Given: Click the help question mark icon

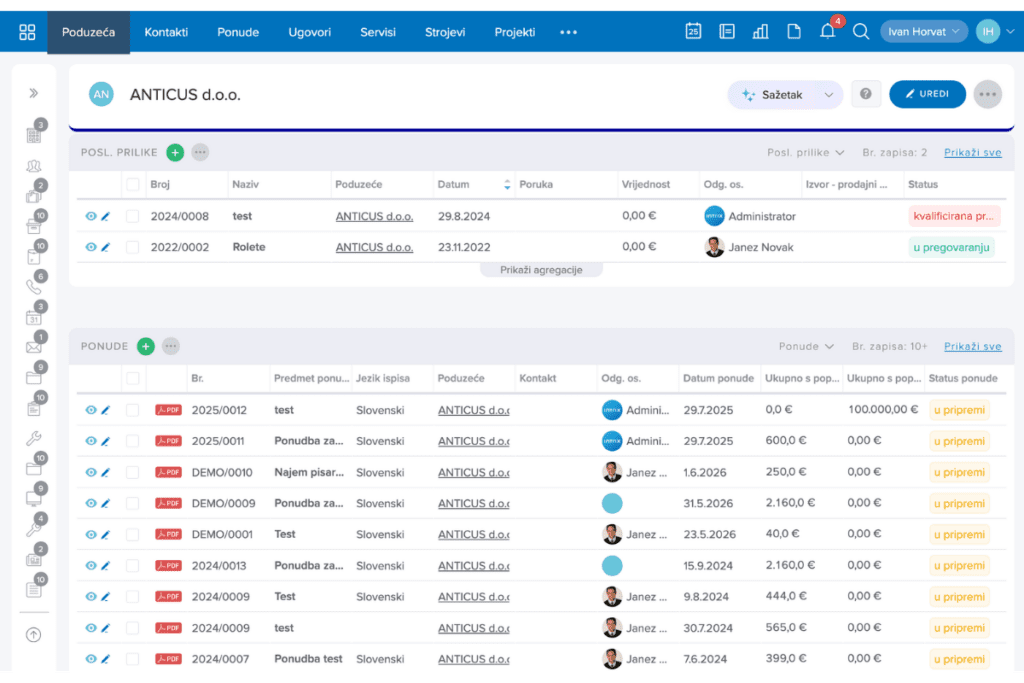Looking at the screenshot, I should 866,94.
